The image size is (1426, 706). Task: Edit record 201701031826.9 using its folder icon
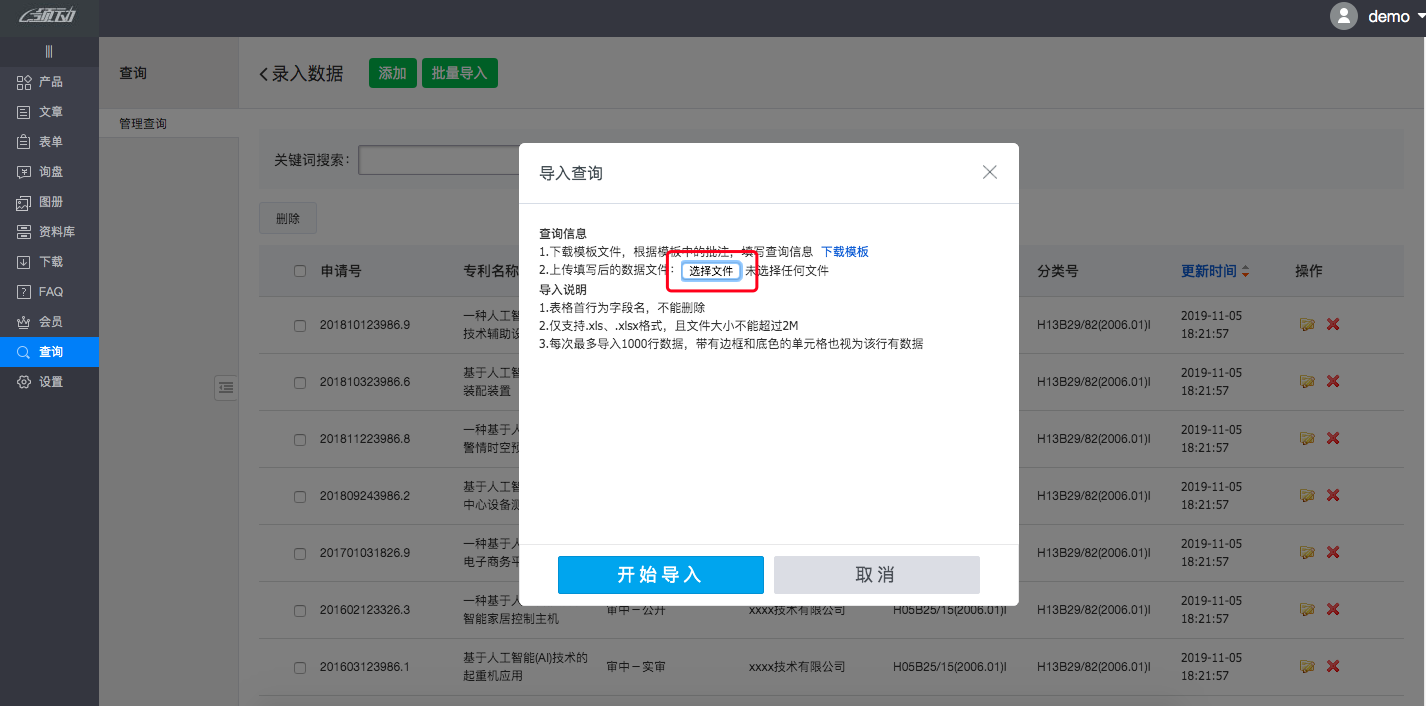point(1307,552)
